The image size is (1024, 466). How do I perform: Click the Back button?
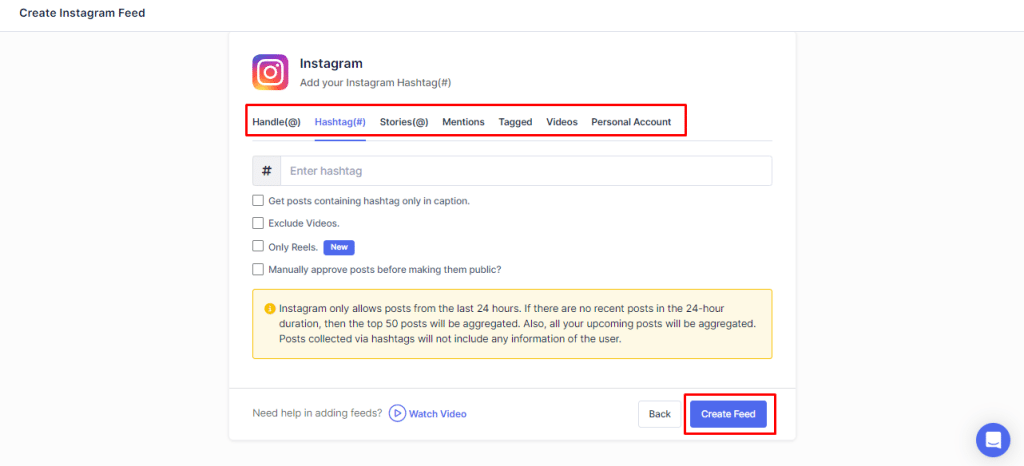click(659, 414)
